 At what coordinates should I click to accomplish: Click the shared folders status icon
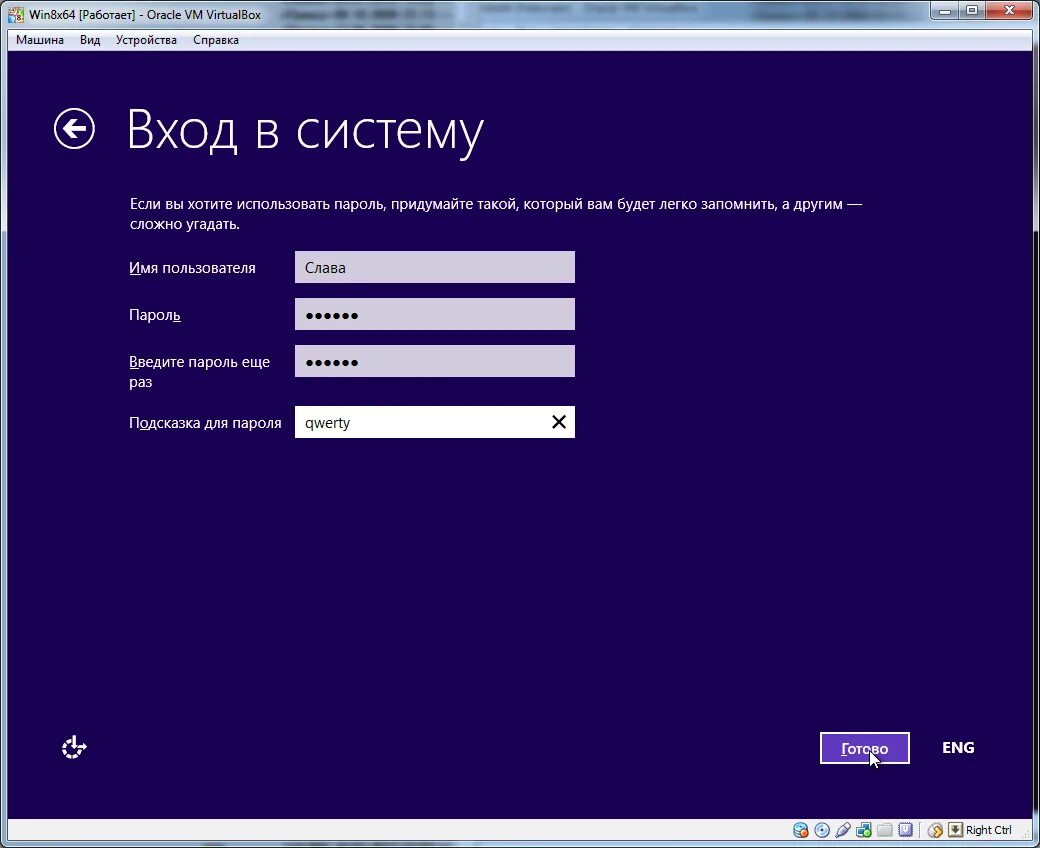885,829
